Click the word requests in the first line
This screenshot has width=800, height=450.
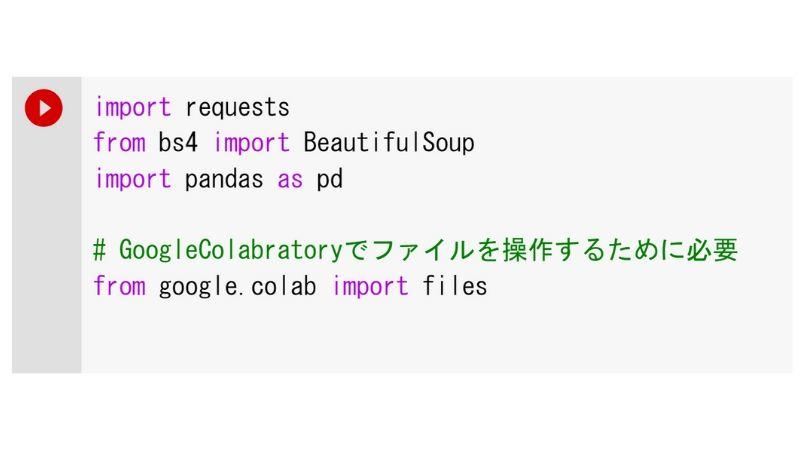(237, 108)
